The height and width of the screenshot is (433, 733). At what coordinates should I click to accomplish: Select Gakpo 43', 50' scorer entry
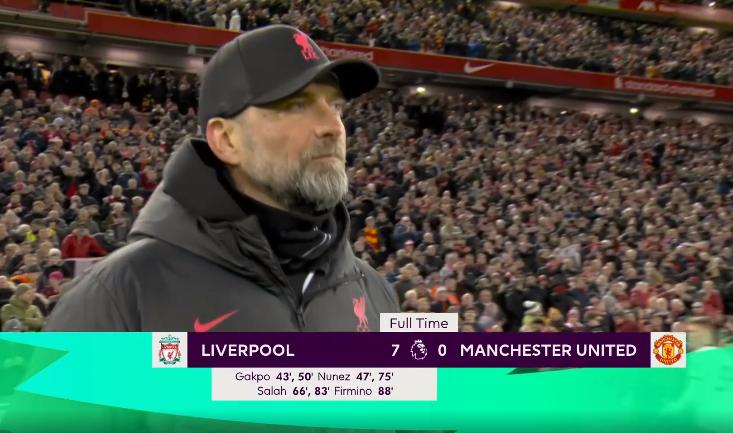click(273, 376)
